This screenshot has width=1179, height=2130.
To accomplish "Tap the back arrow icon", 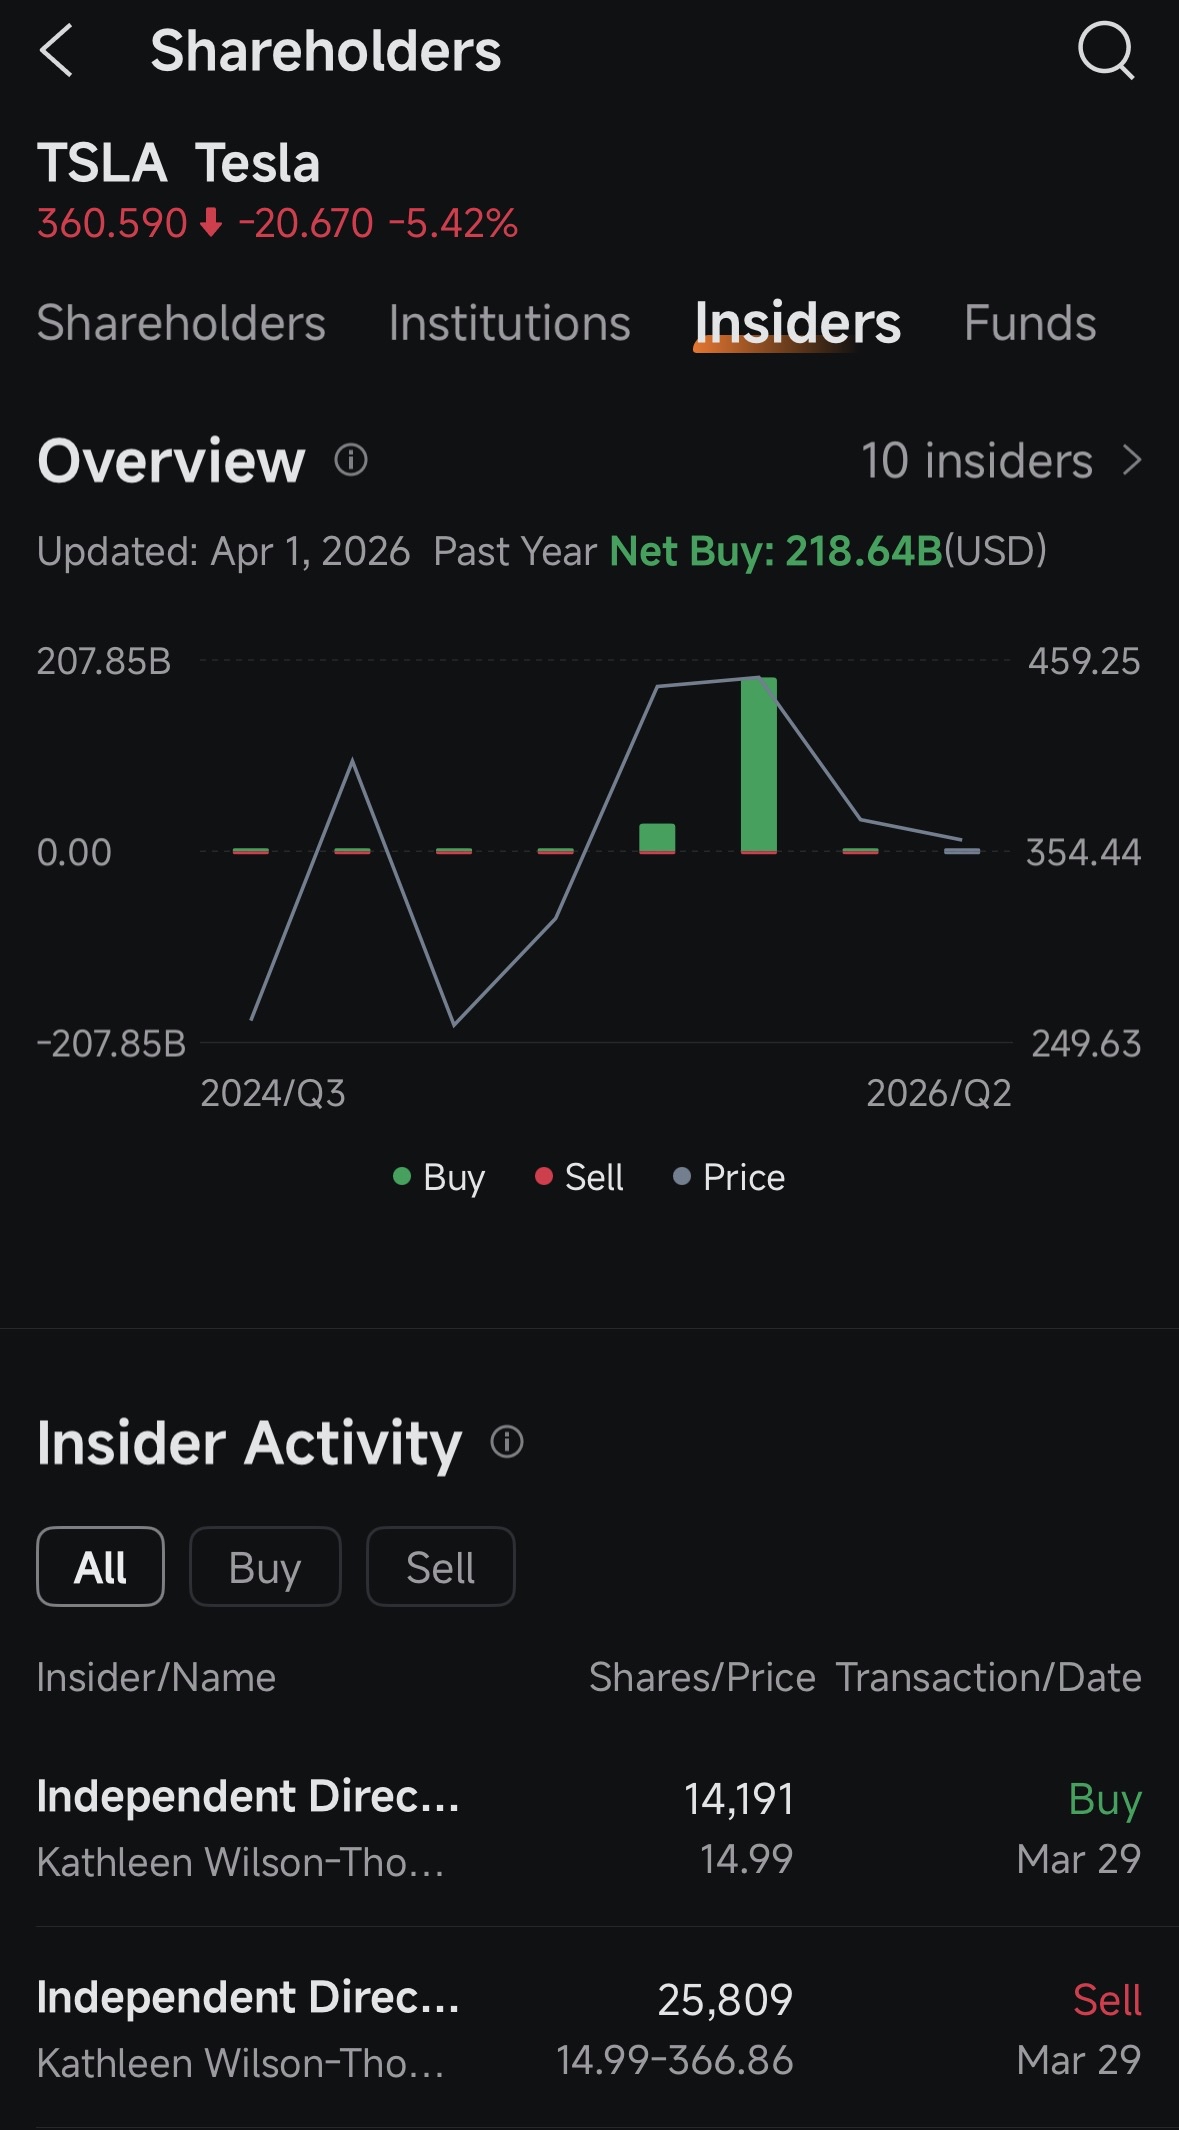I will tap(57, 51).
